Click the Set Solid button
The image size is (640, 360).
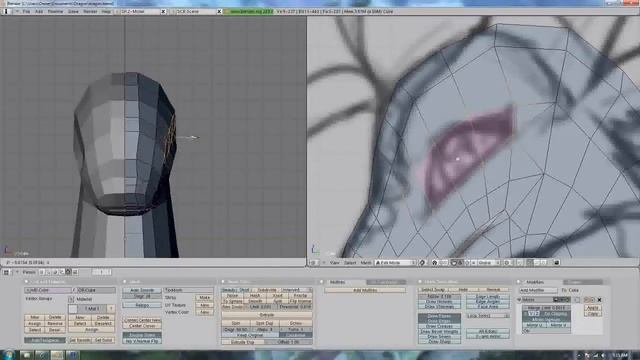(x=103, y=340)
